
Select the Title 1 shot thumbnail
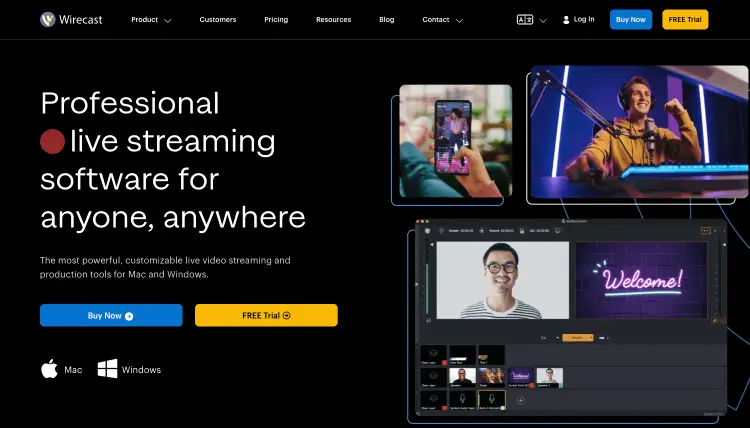pyautogui.click(x=491, y=355)
